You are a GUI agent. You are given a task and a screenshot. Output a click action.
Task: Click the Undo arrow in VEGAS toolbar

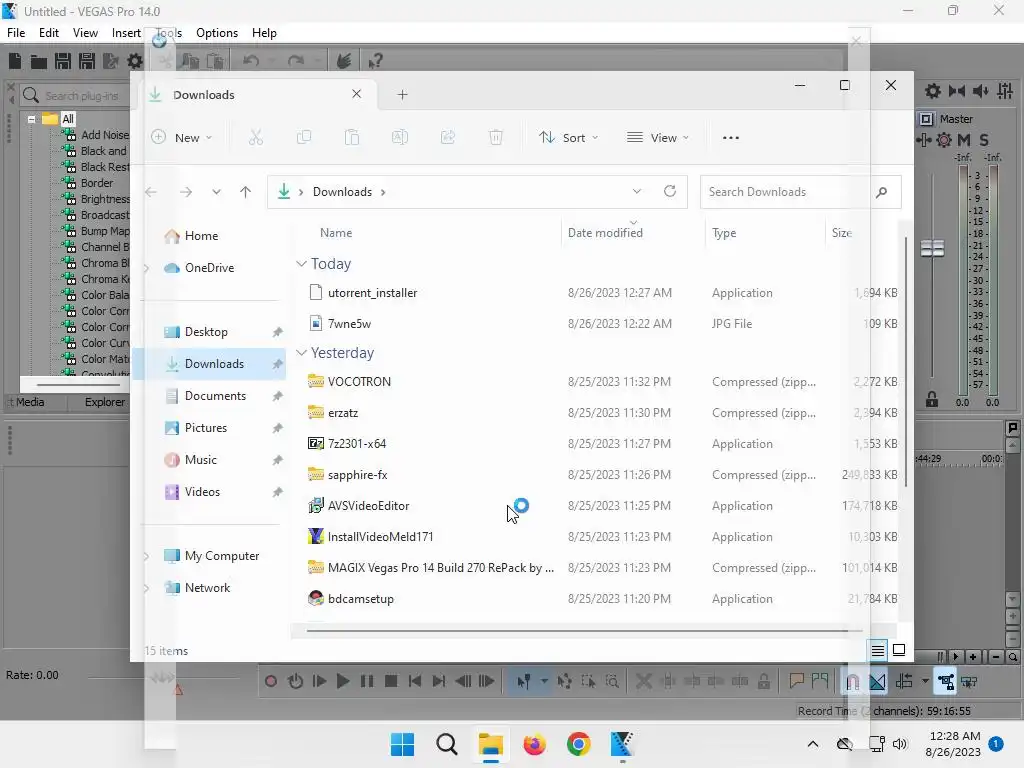pos(251,61)
